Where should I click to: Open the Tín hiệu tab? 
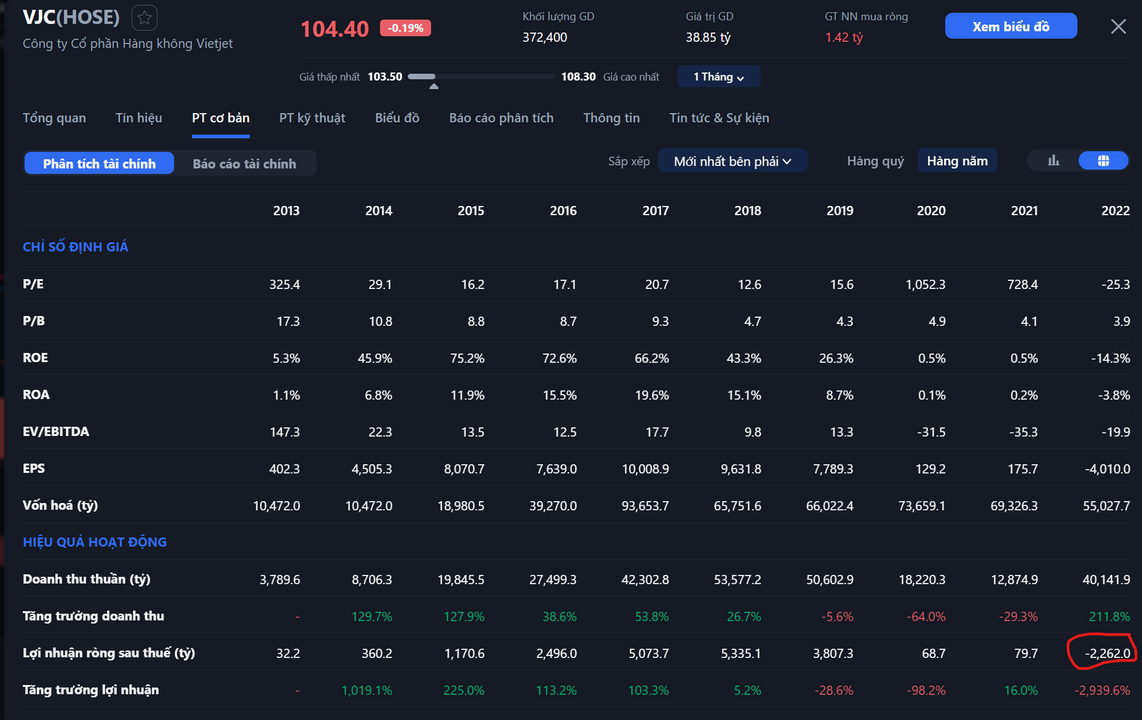tap(138, 118)
